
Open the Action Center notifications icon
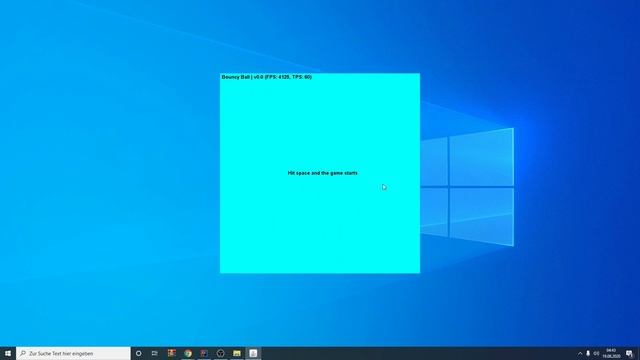tap(629, 353)
